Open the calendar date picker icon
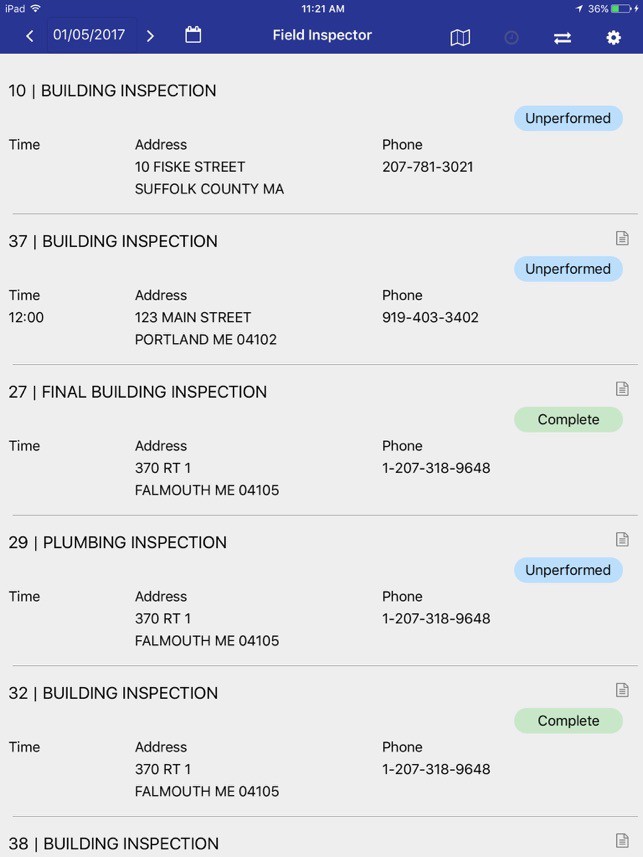643x857 pixels. (x=193, y=35)
